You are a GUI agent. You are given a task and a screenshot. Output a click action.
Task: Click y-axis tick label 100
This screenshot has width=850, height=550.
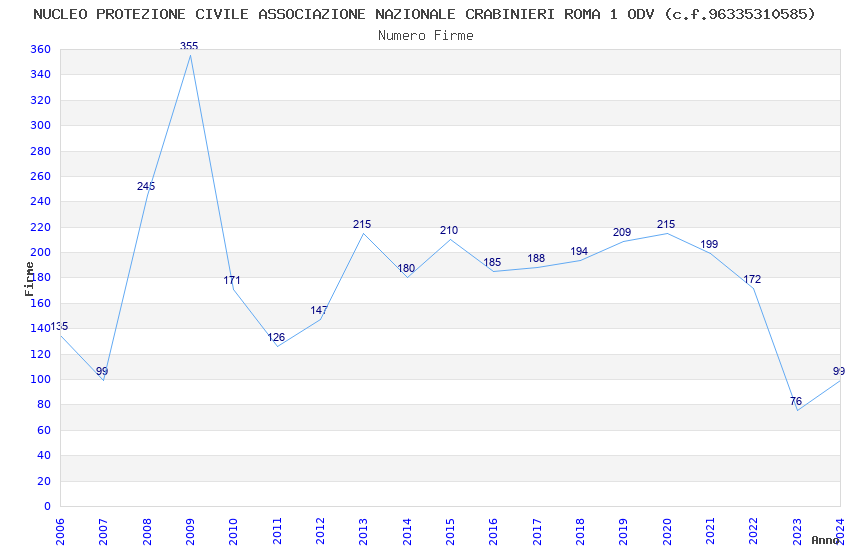[41, 379]
